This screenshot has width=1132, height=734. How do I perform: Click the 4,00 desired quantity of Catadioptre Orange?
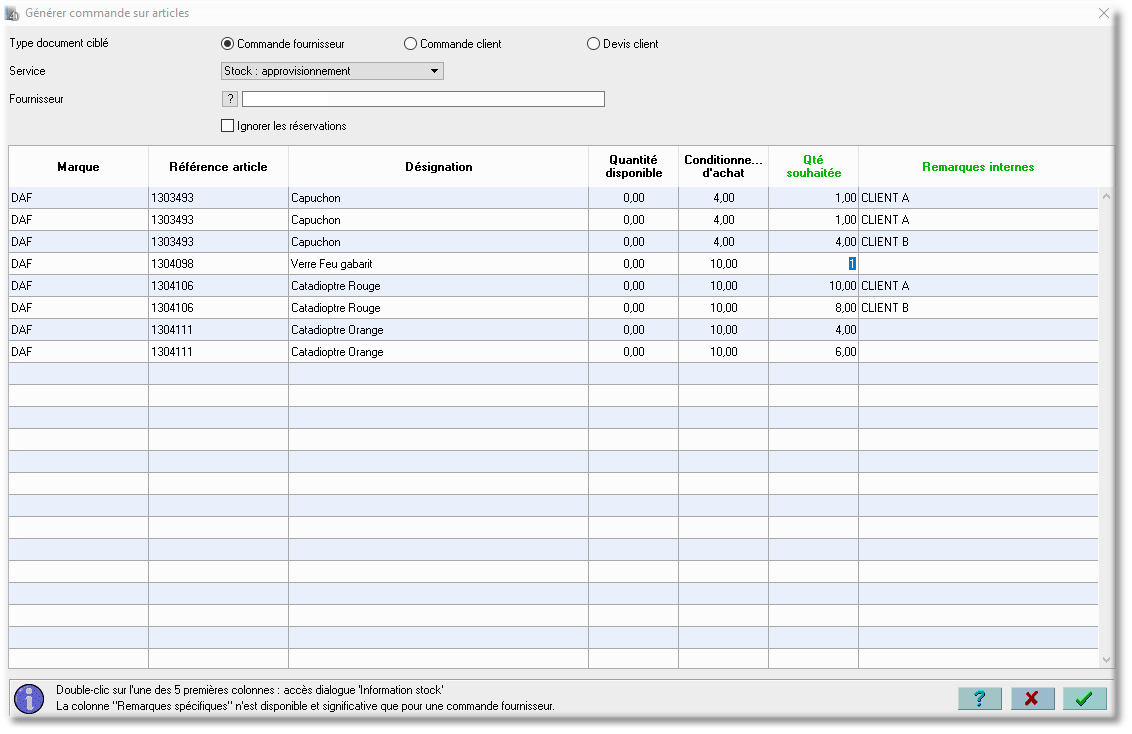tap(814, 330)
